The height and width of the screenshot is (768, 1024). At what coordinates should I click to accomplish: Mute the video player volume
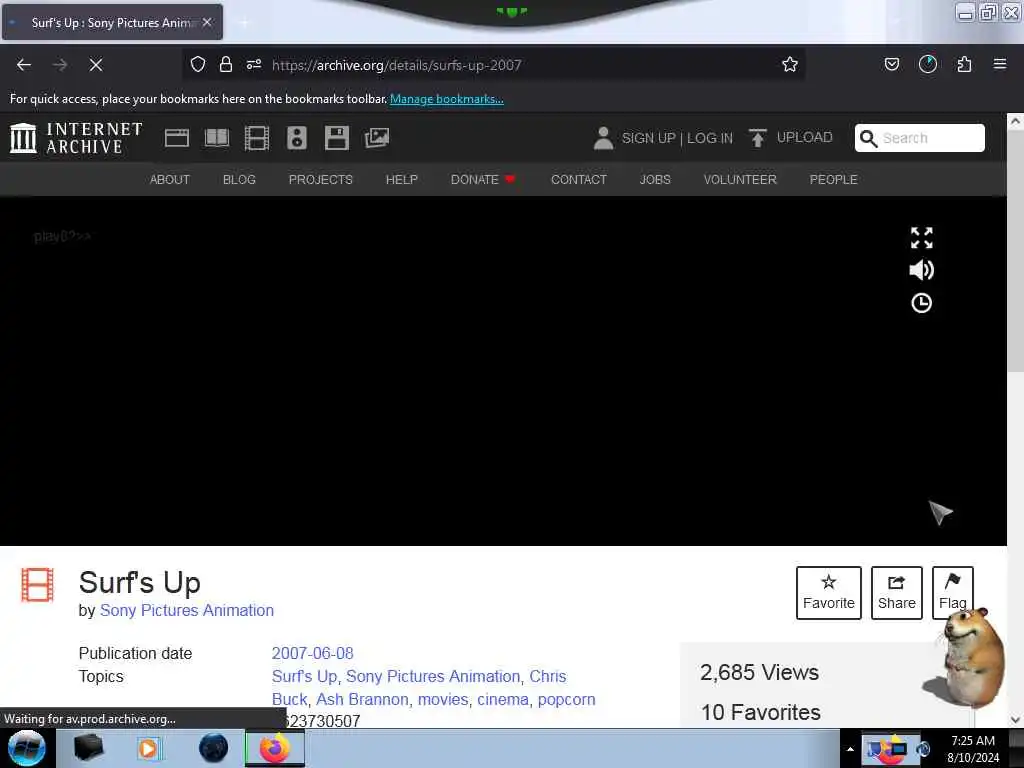(x=921, y=270)
